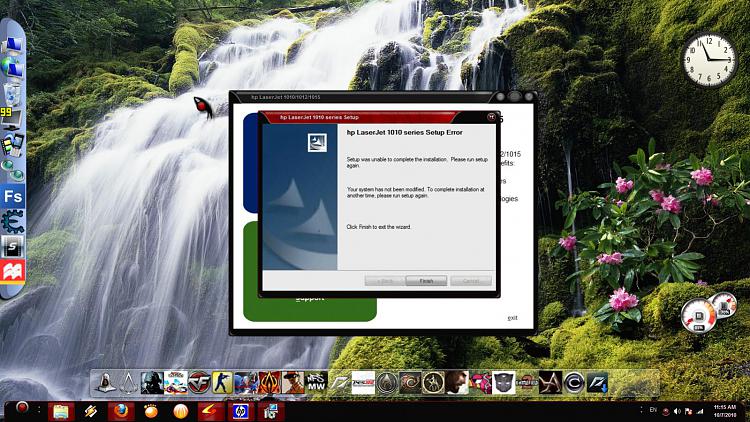Screen dimensions: 750x422
Task: Launch the hooded Assassin's Creed figure game icon
Action: [106, 383]
